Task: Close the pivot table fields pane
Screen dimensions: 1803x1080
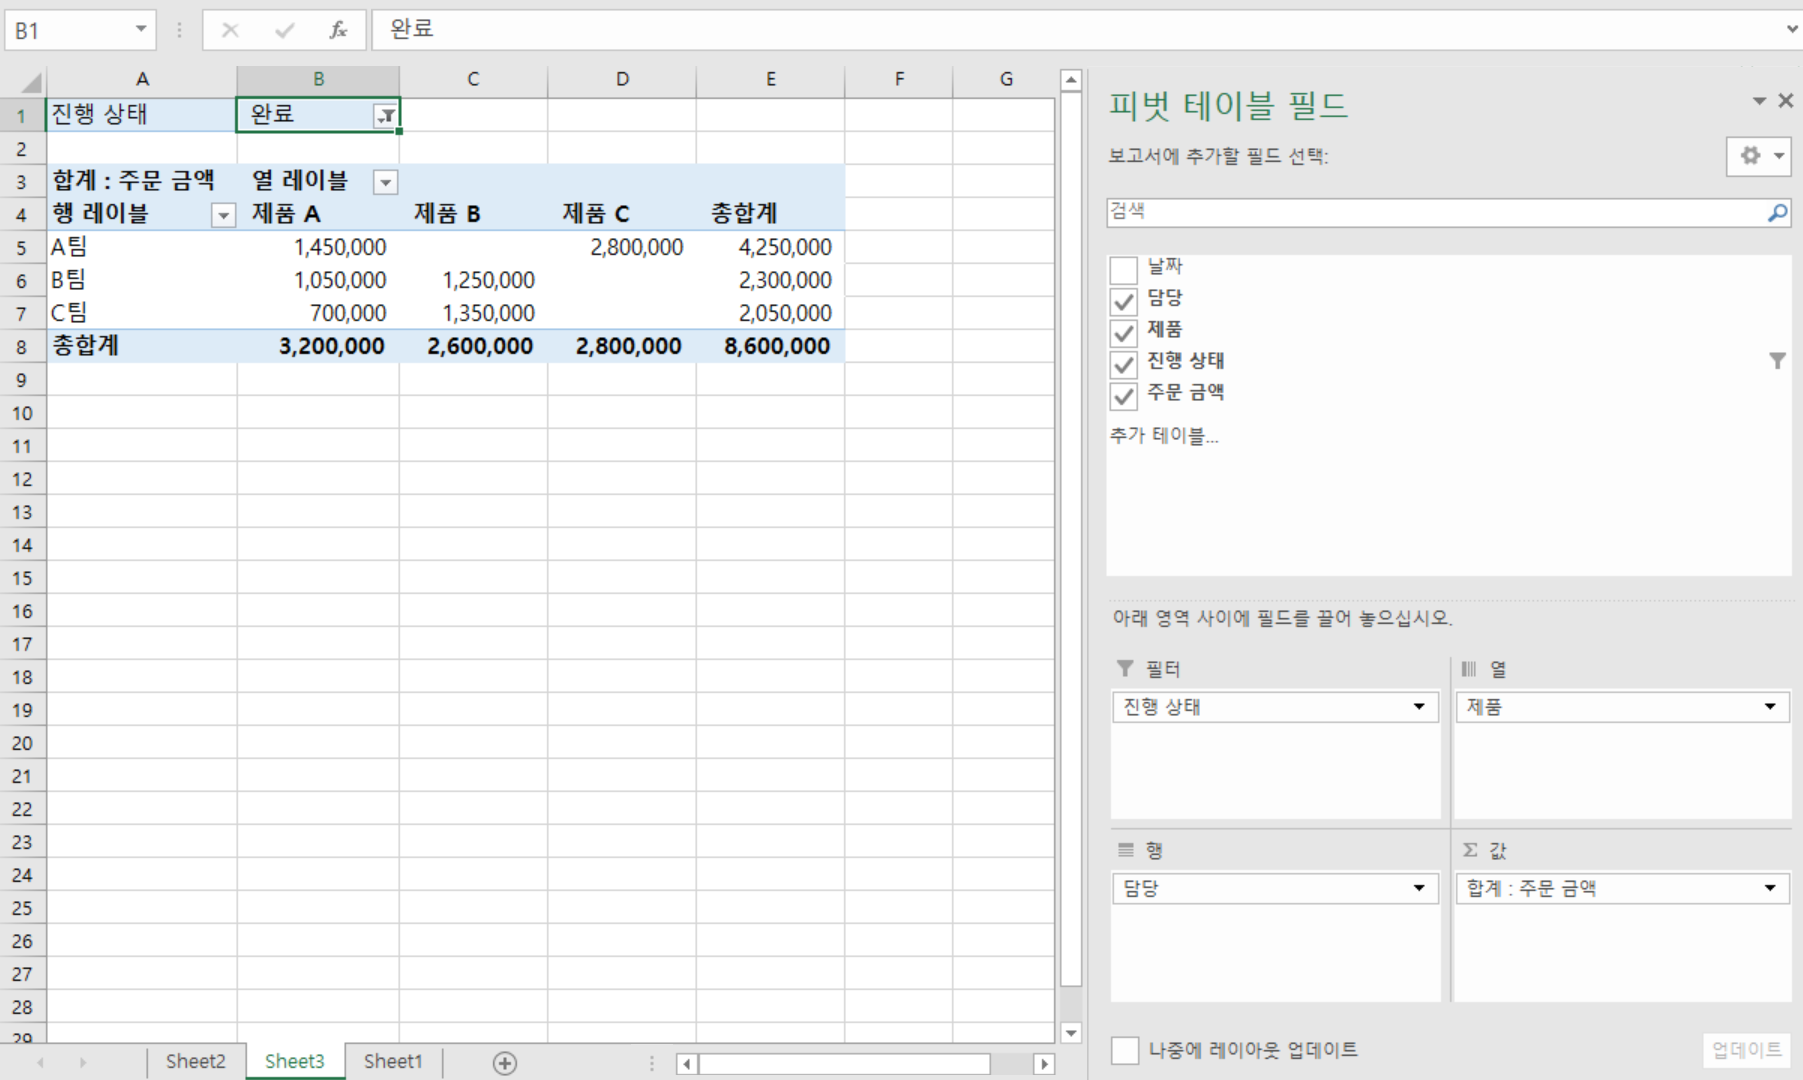Action: [1785, 101]
